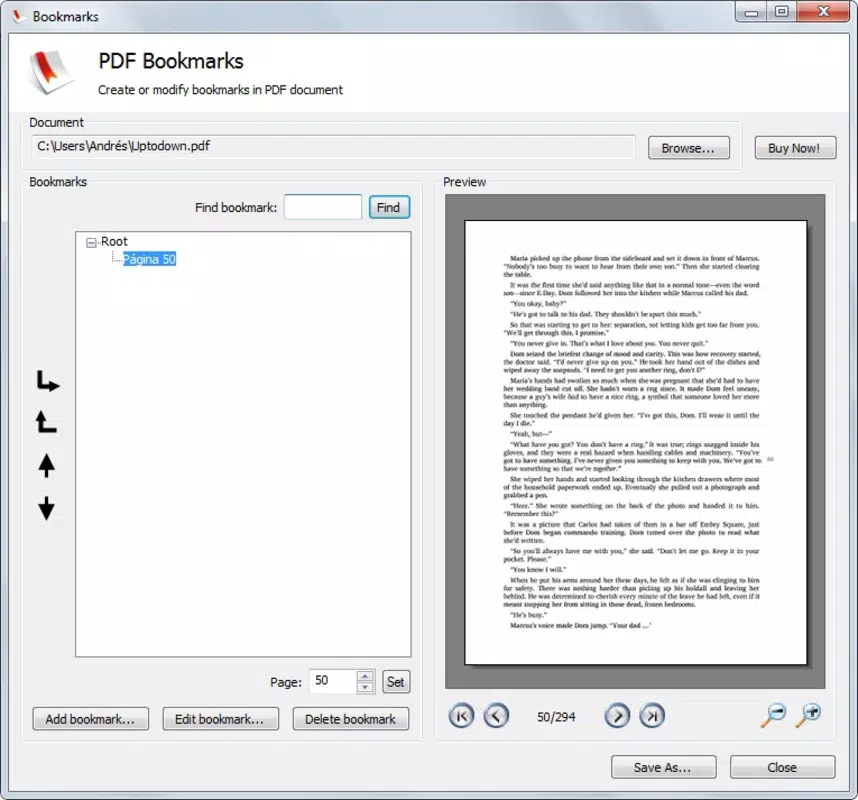Screen dimensions: 858x800
Task: Collapse the Root tree node
Action: tap(91, 242)
